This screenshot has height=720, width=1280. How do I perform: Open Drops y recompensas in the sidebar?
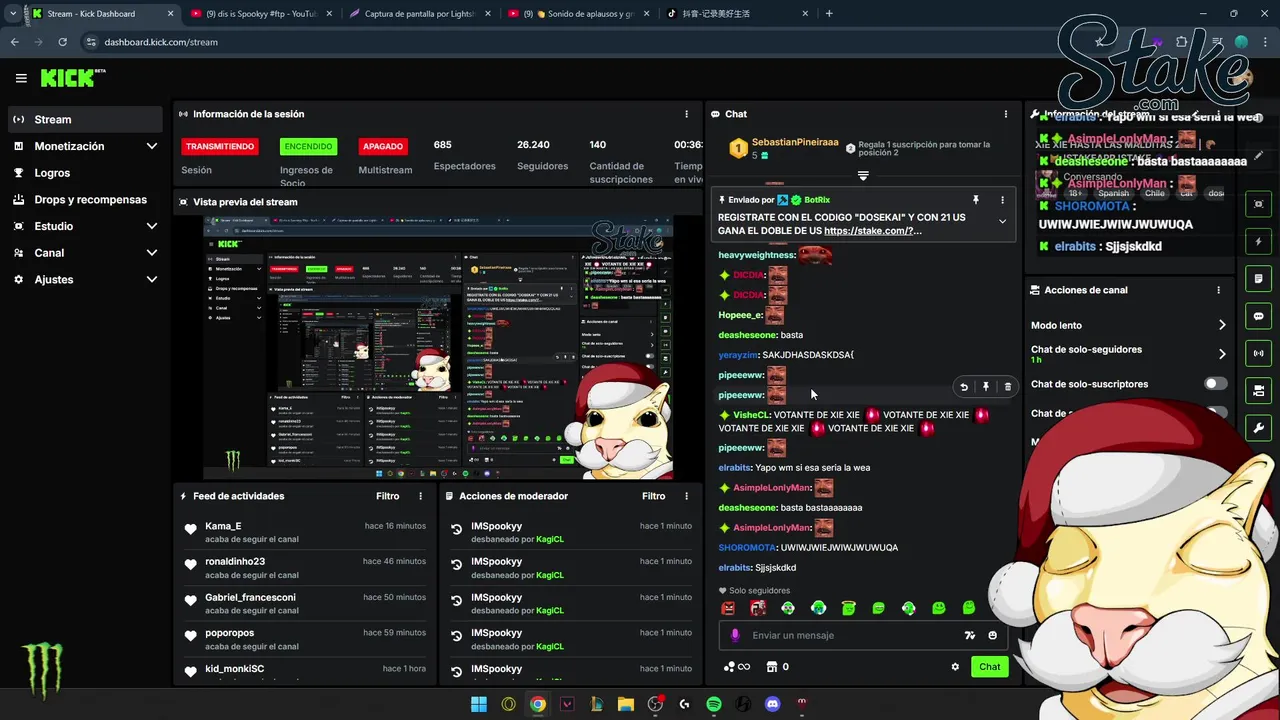(85, 199)
